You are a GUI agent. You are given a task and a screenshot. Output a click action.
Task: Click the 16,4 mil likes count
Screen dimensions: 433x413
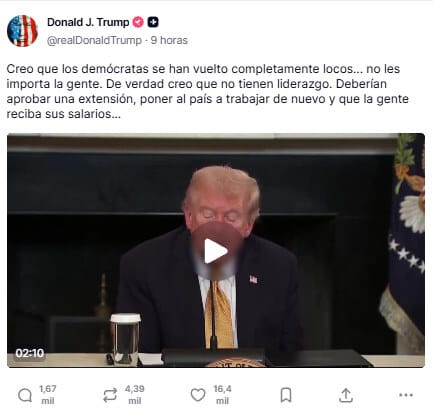pyautogui.click(x=222, y=395)
